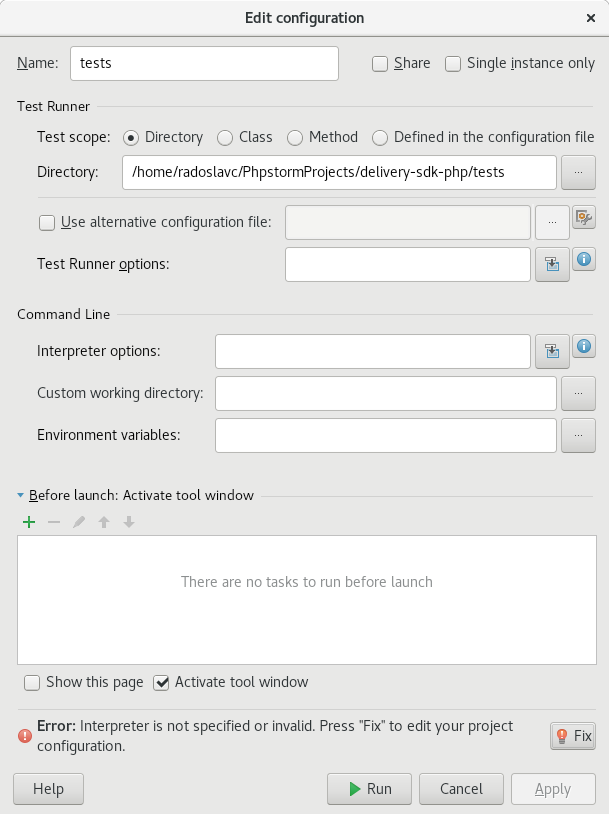609x814 pixels.
Task: Click the green plus add task icon
Action: [x=29, y=522]
